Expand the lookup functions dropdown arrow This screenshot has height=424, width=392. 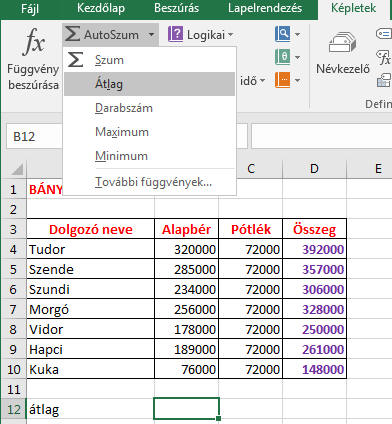[297, 34]
